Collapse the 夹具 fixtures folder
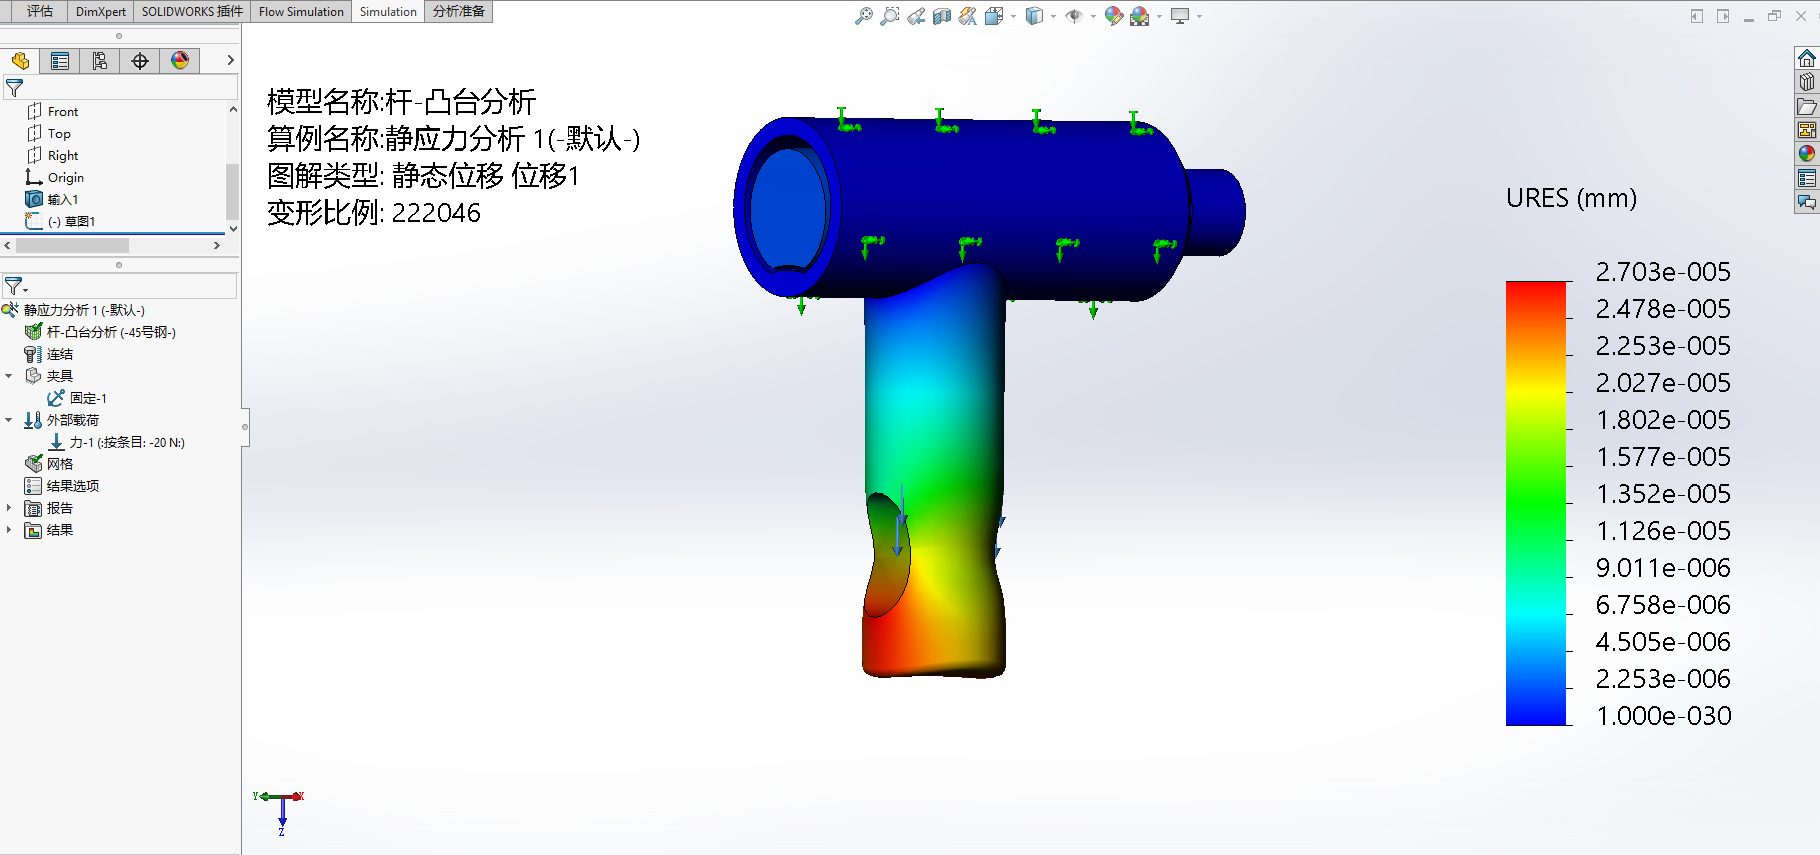The image size is (1820, 855). [x=9, y=376]
